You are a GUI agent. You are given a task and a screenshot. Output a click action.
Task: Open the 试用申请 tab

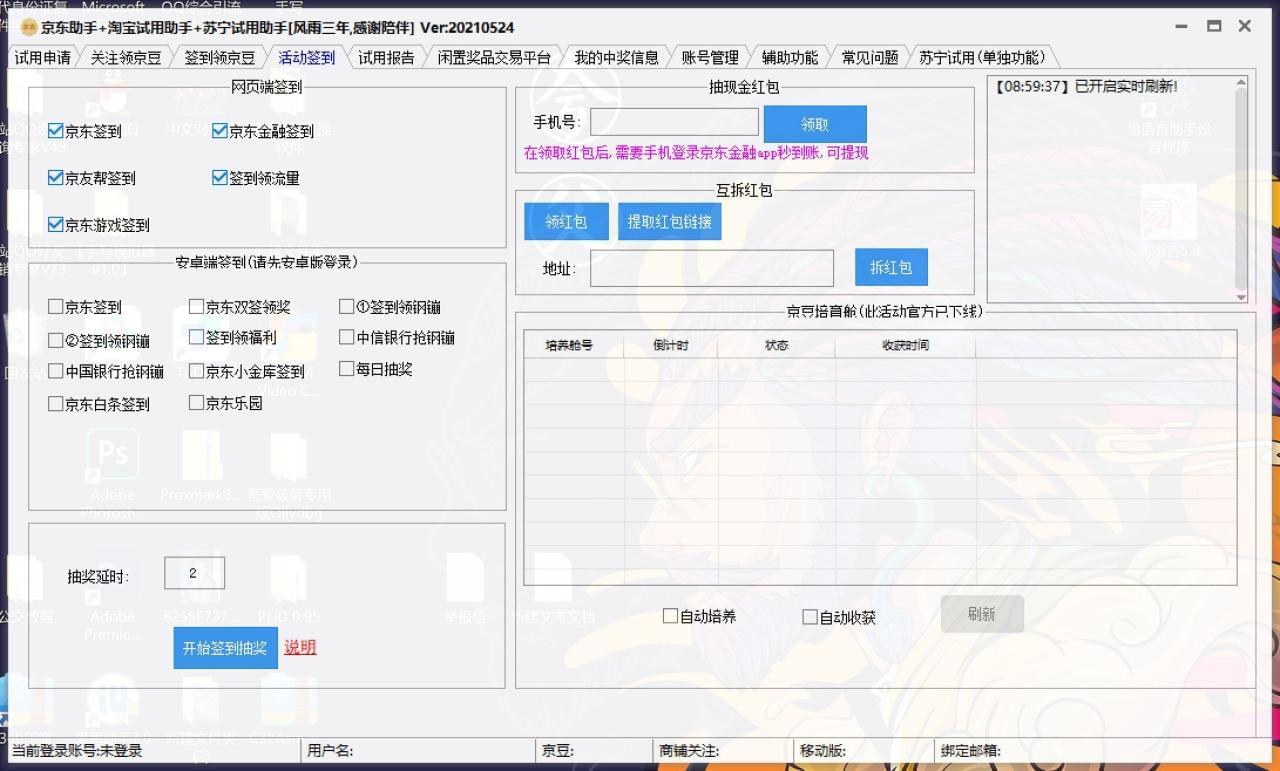43,58
